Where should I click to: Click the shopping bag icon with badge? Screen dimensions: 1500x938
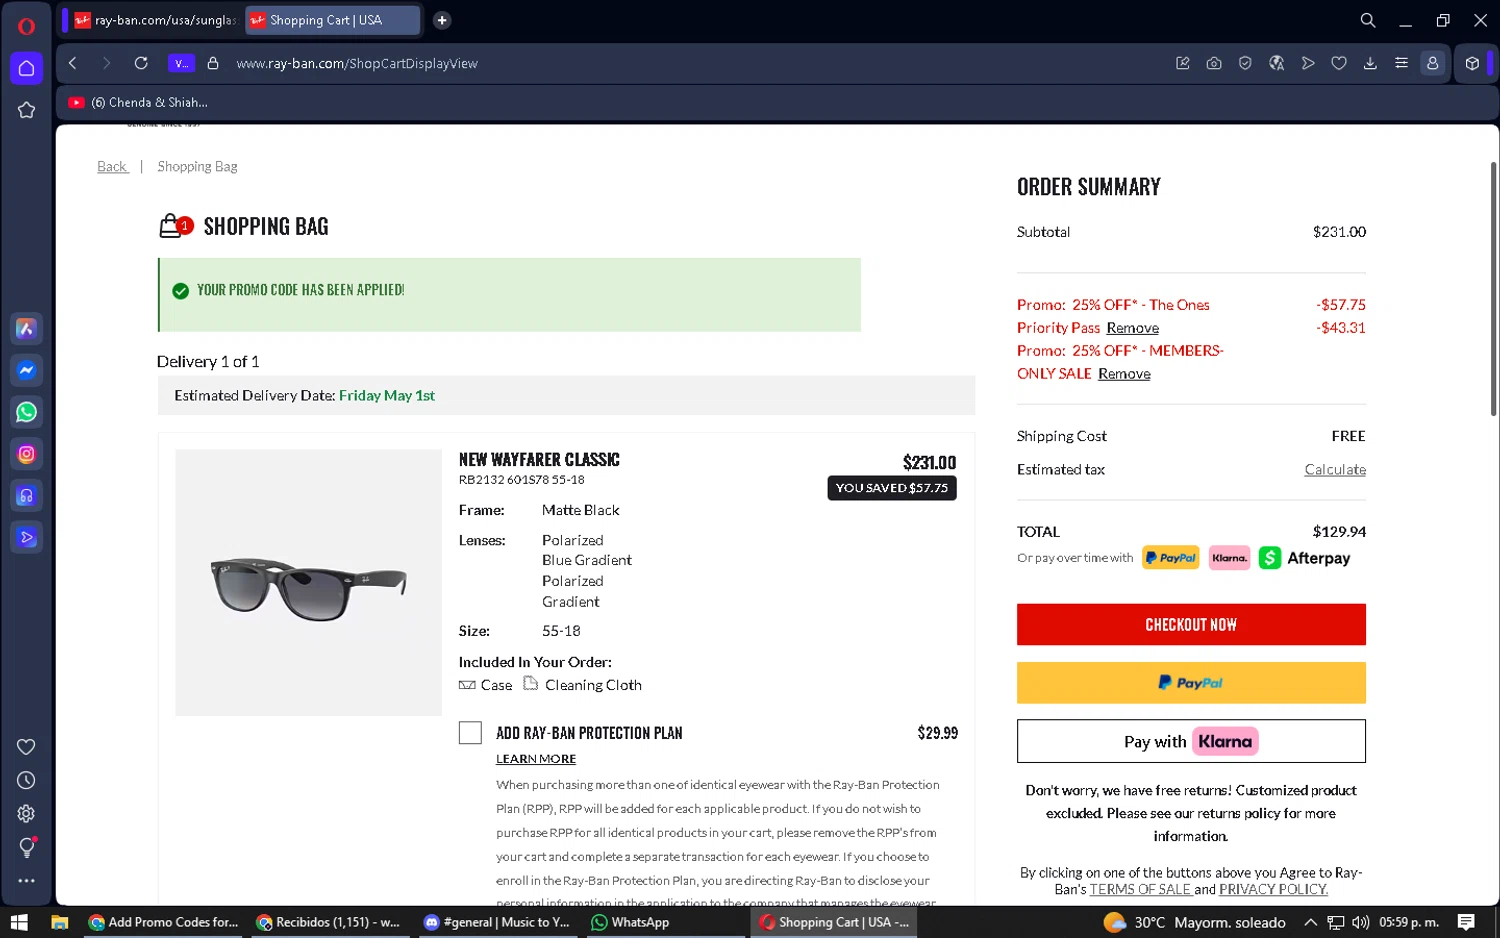174,226
